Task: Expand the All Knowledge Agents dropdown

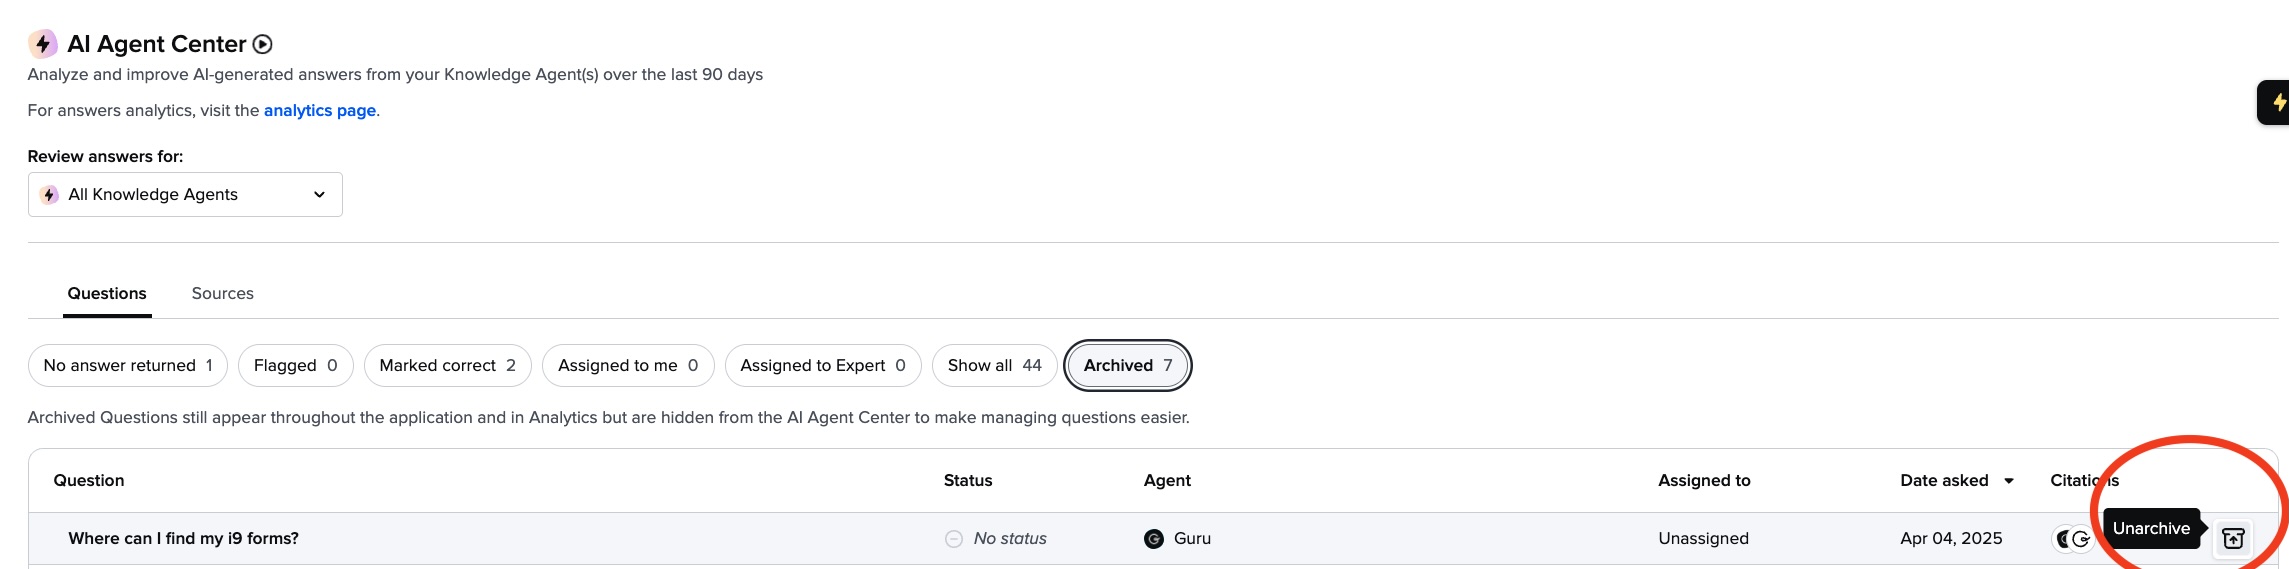Action: pos(185,194)
